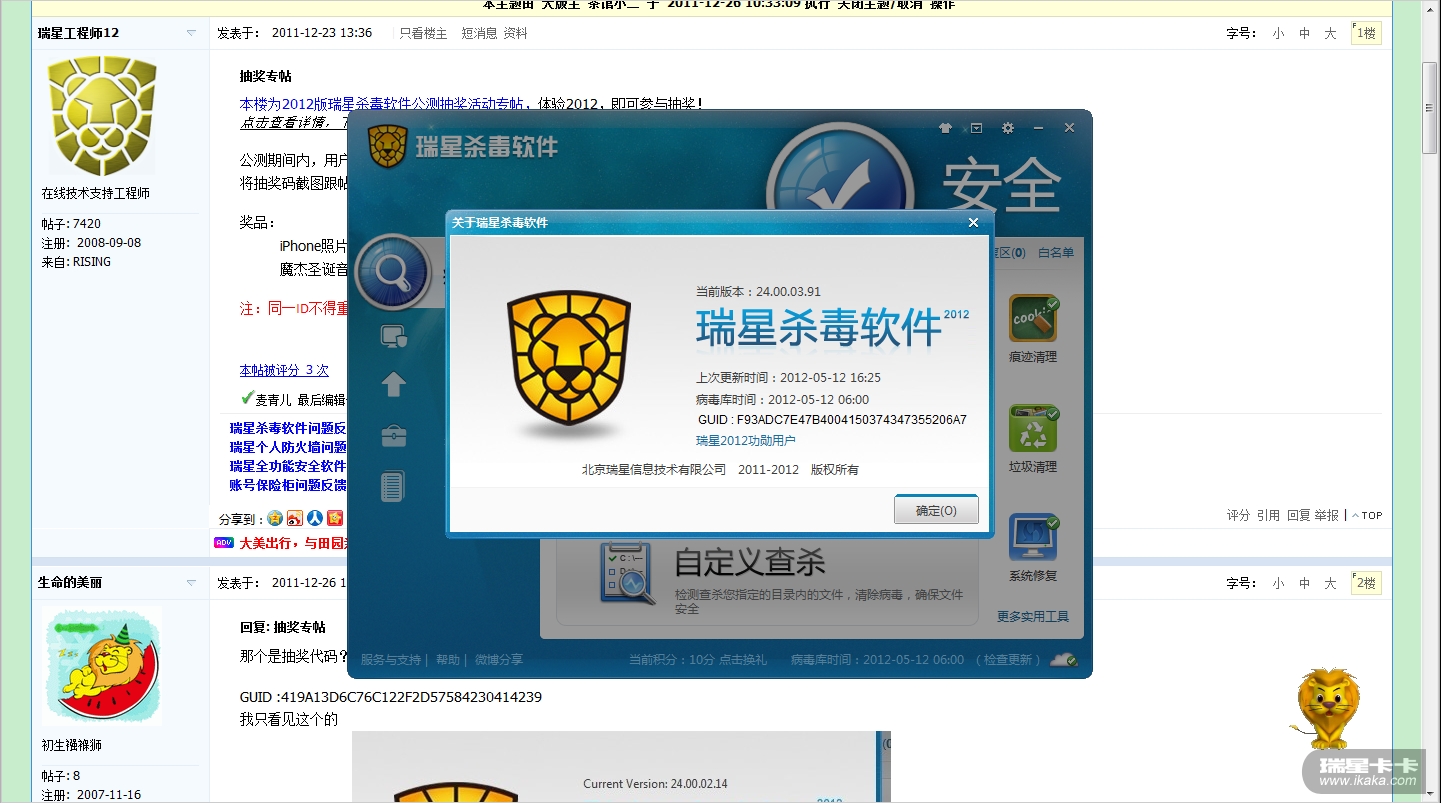Click the ADV badge beside 大美出行
The height and width of the screenshot is (803, 1441).
pyautogui.click(x=224, y=543)
